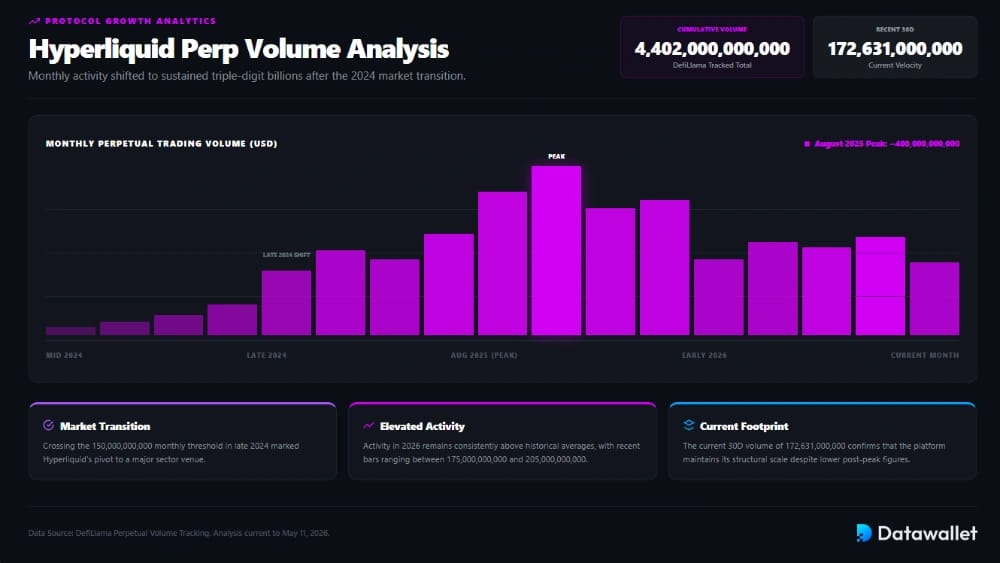The image size is (1000, 563).
Task: Click the 172,631,000,000 recent 30D figure
Action: 895,48
